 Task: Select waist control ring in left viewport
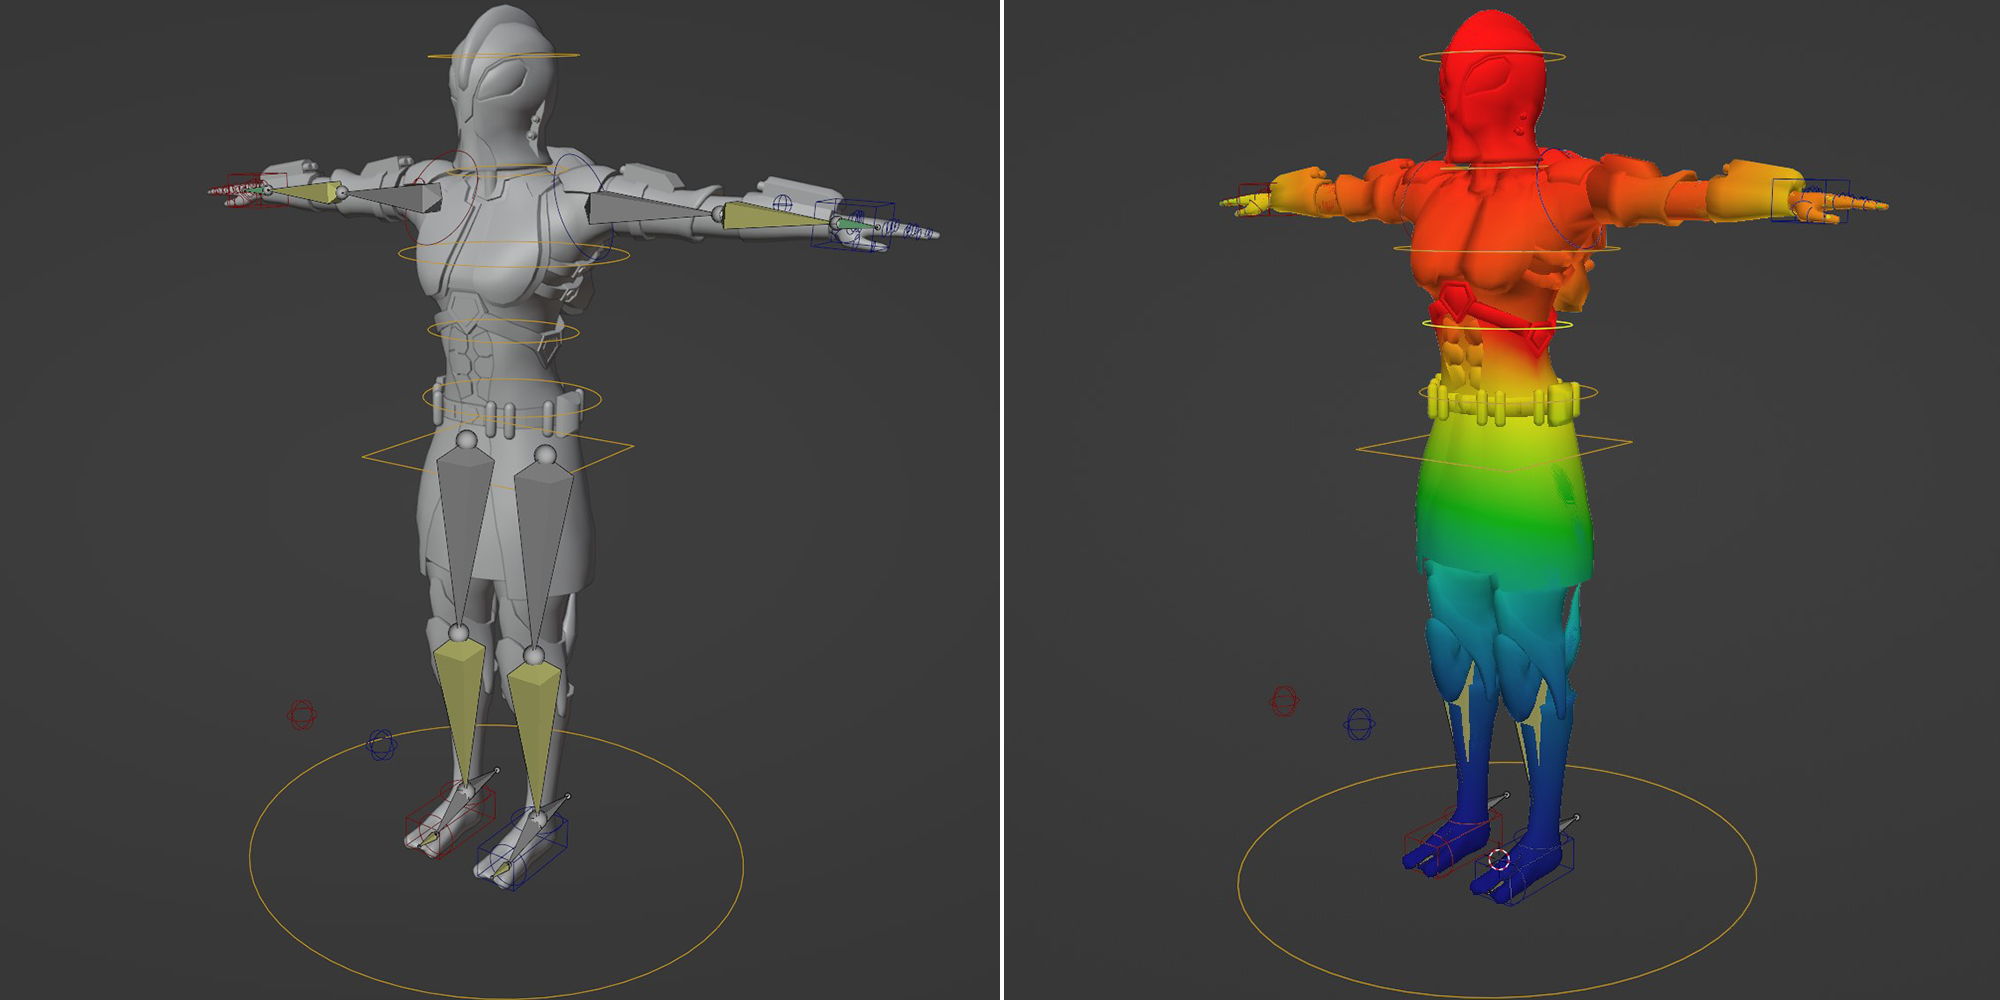[x=503, y=331]
